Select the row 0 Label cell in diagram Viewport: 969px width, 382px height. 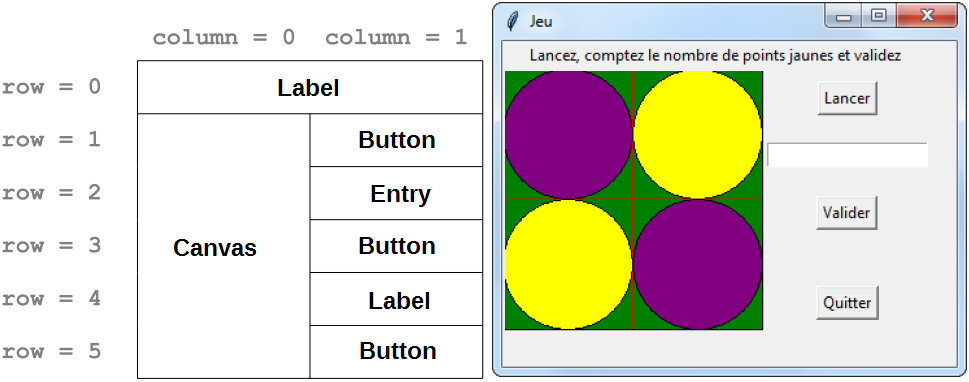[310, 87]
